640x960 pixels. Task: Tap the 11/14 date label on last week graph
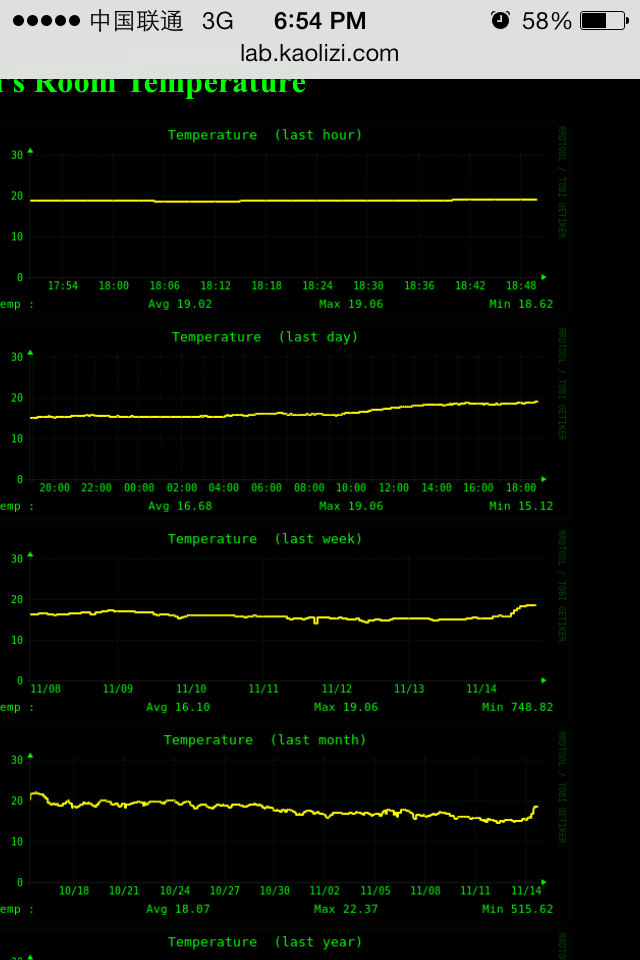coord(481,689)
